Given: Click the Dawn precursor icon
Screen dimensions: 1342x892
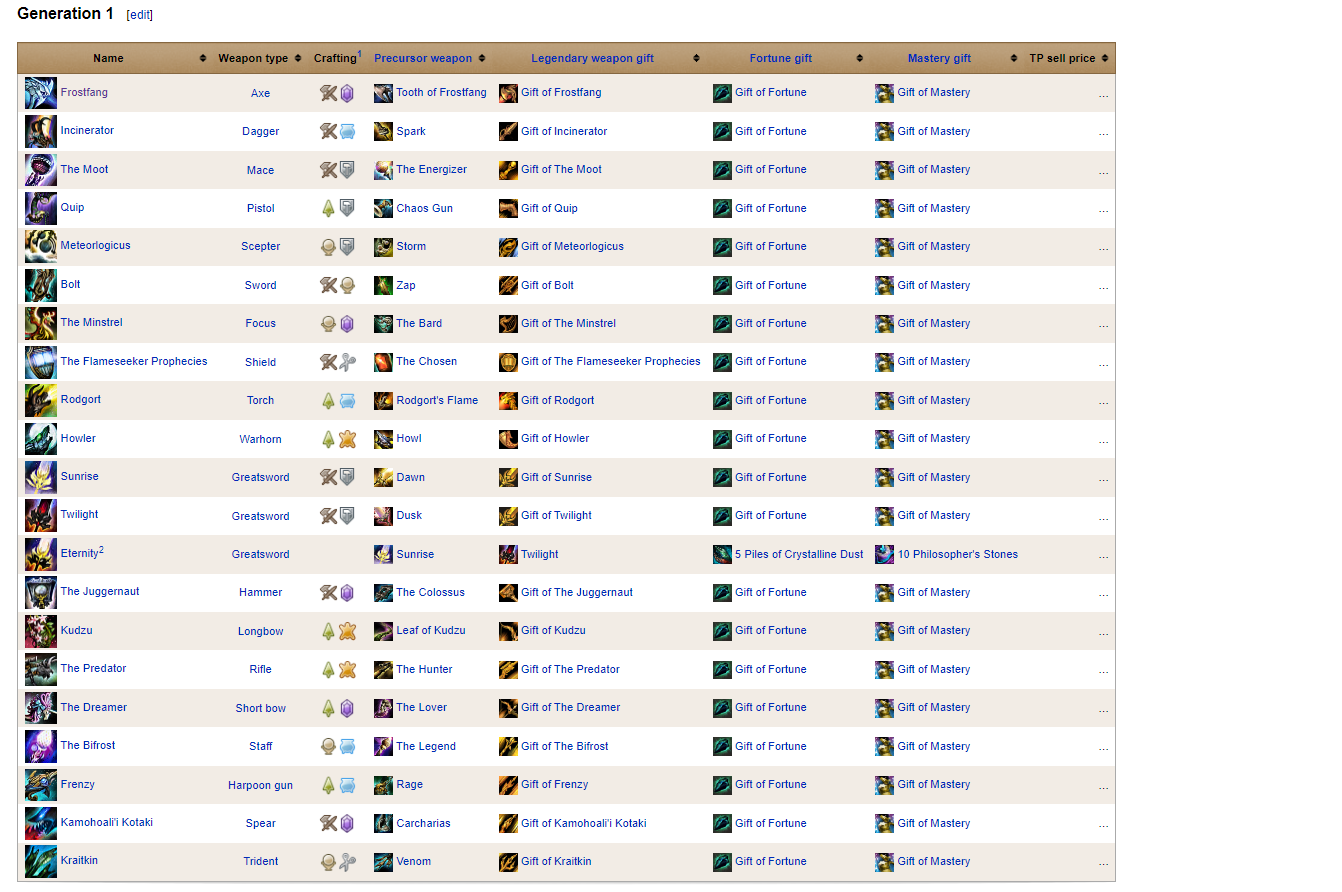Looking at the screenshot, I should [x=383, y=477].
